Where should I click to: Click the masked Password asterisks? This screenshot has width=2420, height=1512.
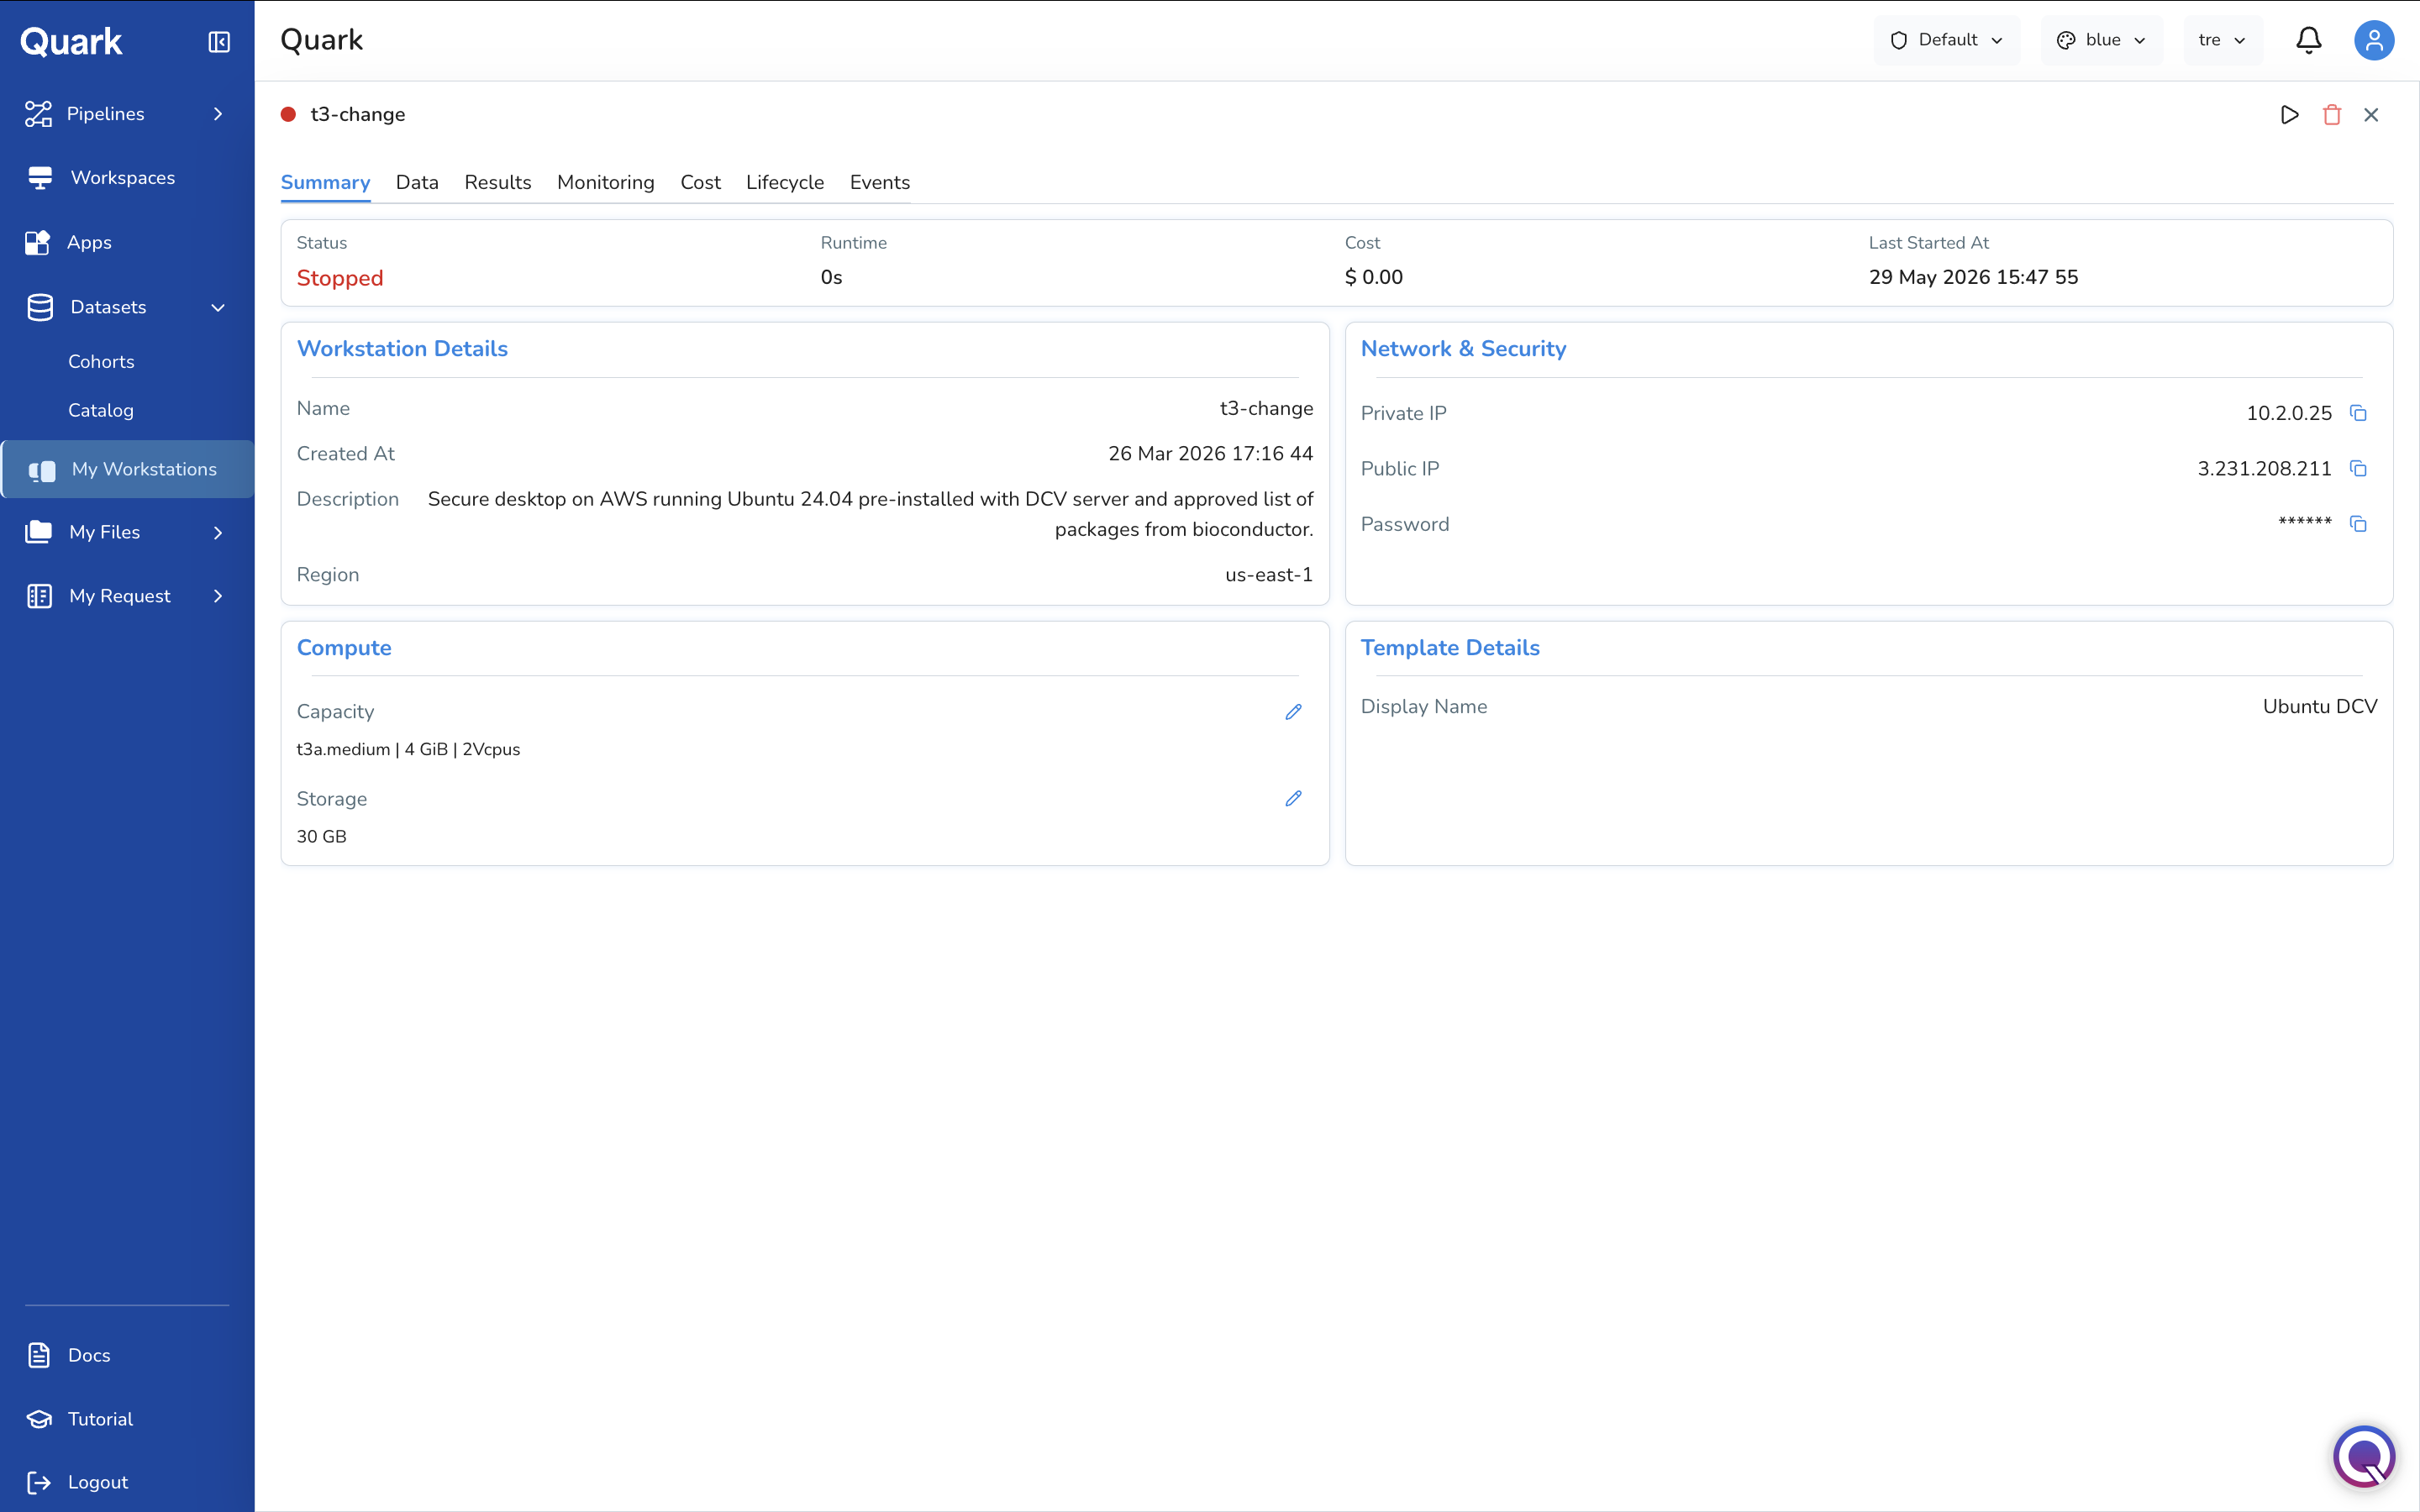point(2305,522)
